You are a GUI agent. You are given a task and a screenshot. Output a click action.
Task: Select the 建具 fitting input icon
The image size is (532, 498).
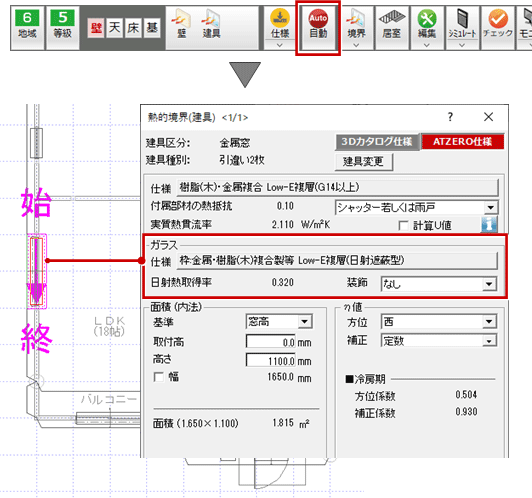click(x=212, y=24)
